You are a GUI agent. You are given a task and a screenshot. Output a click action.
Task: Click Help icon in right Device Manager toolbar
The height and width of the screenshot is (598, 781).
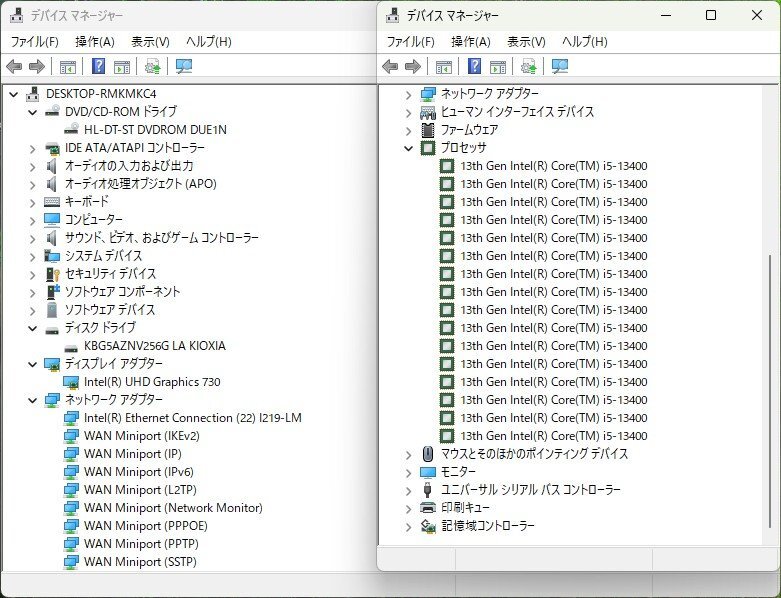tap(475, 66)
